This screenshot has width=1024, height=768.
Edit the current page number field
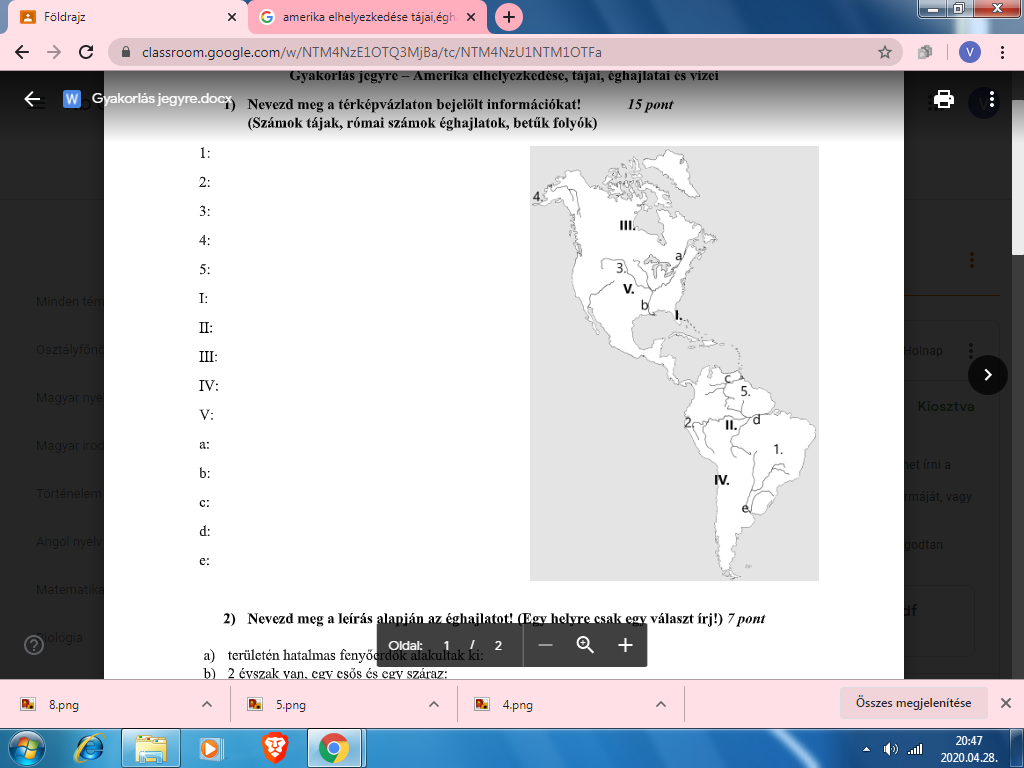(447, 645)
